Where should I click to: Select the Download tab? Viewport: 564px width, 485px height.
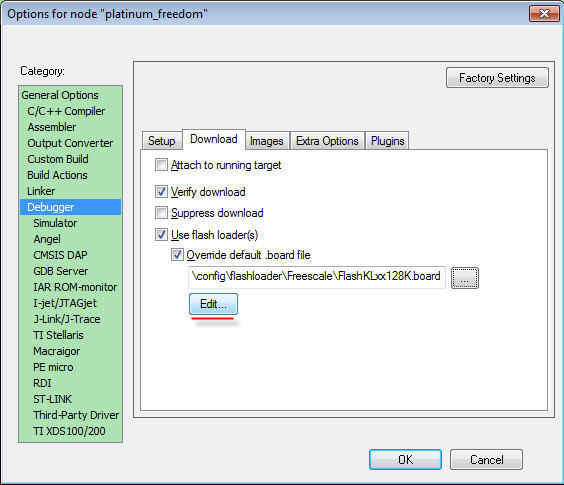click(x=214, y=139)
